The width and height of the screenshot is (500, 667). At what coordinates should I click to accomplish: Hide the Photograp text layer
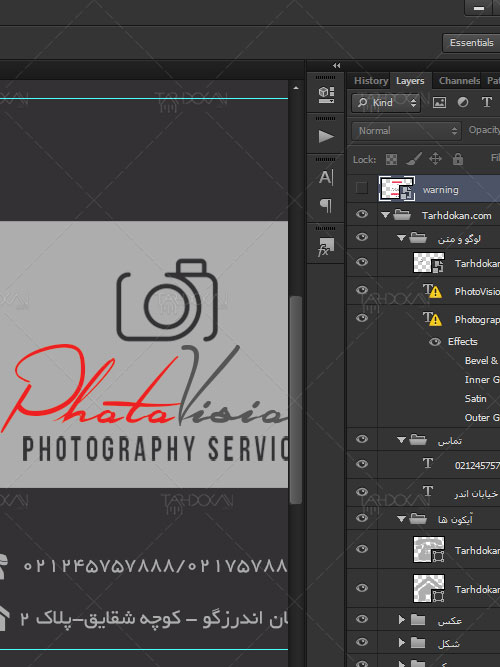click(362, 318)
